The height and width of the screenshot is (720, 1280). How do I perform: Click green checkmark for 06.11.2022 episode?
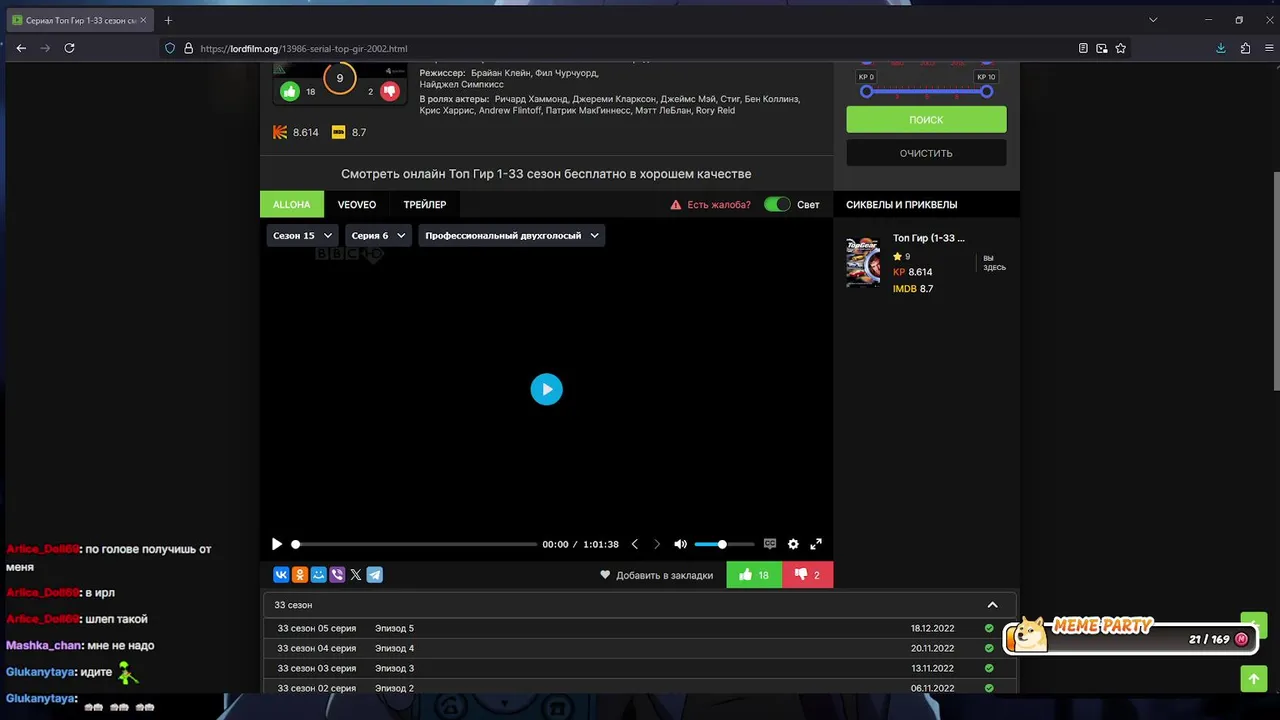(989, 688)
